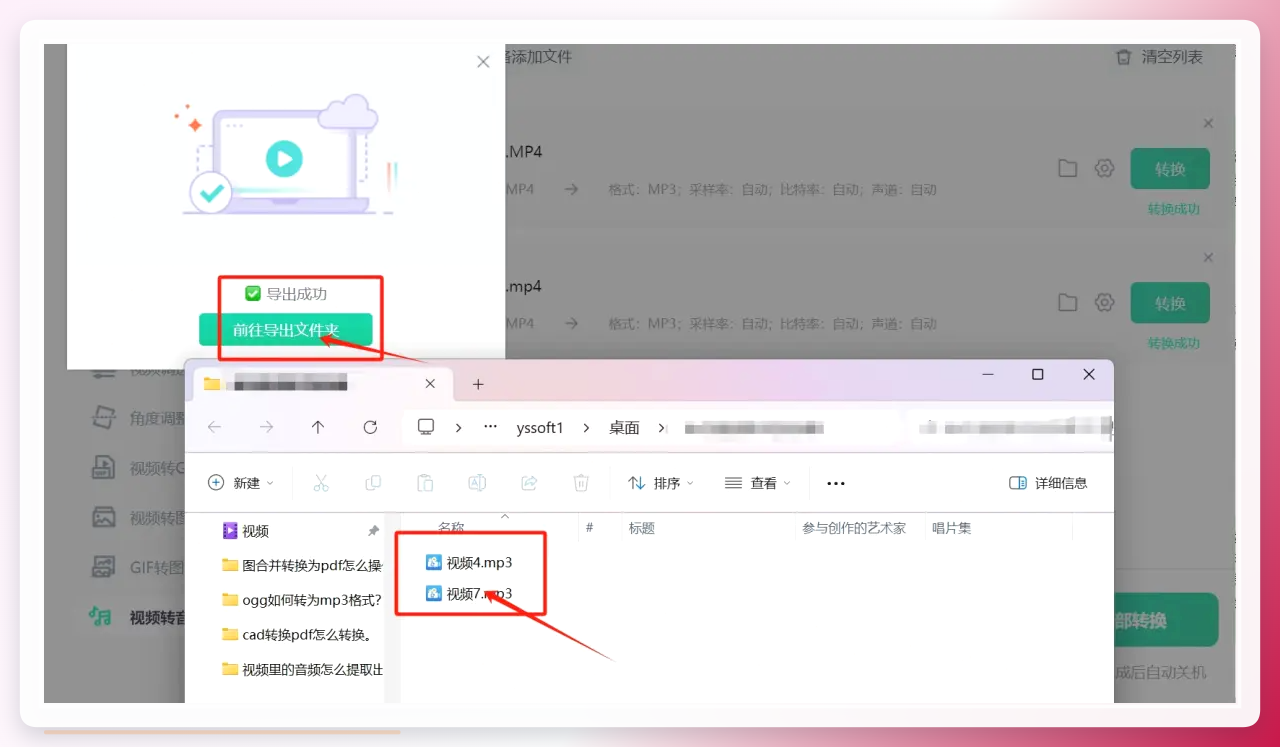1280x747 pixels.
Task: Select GIF转图 sidebar icon
Action: tap(103, 567)
